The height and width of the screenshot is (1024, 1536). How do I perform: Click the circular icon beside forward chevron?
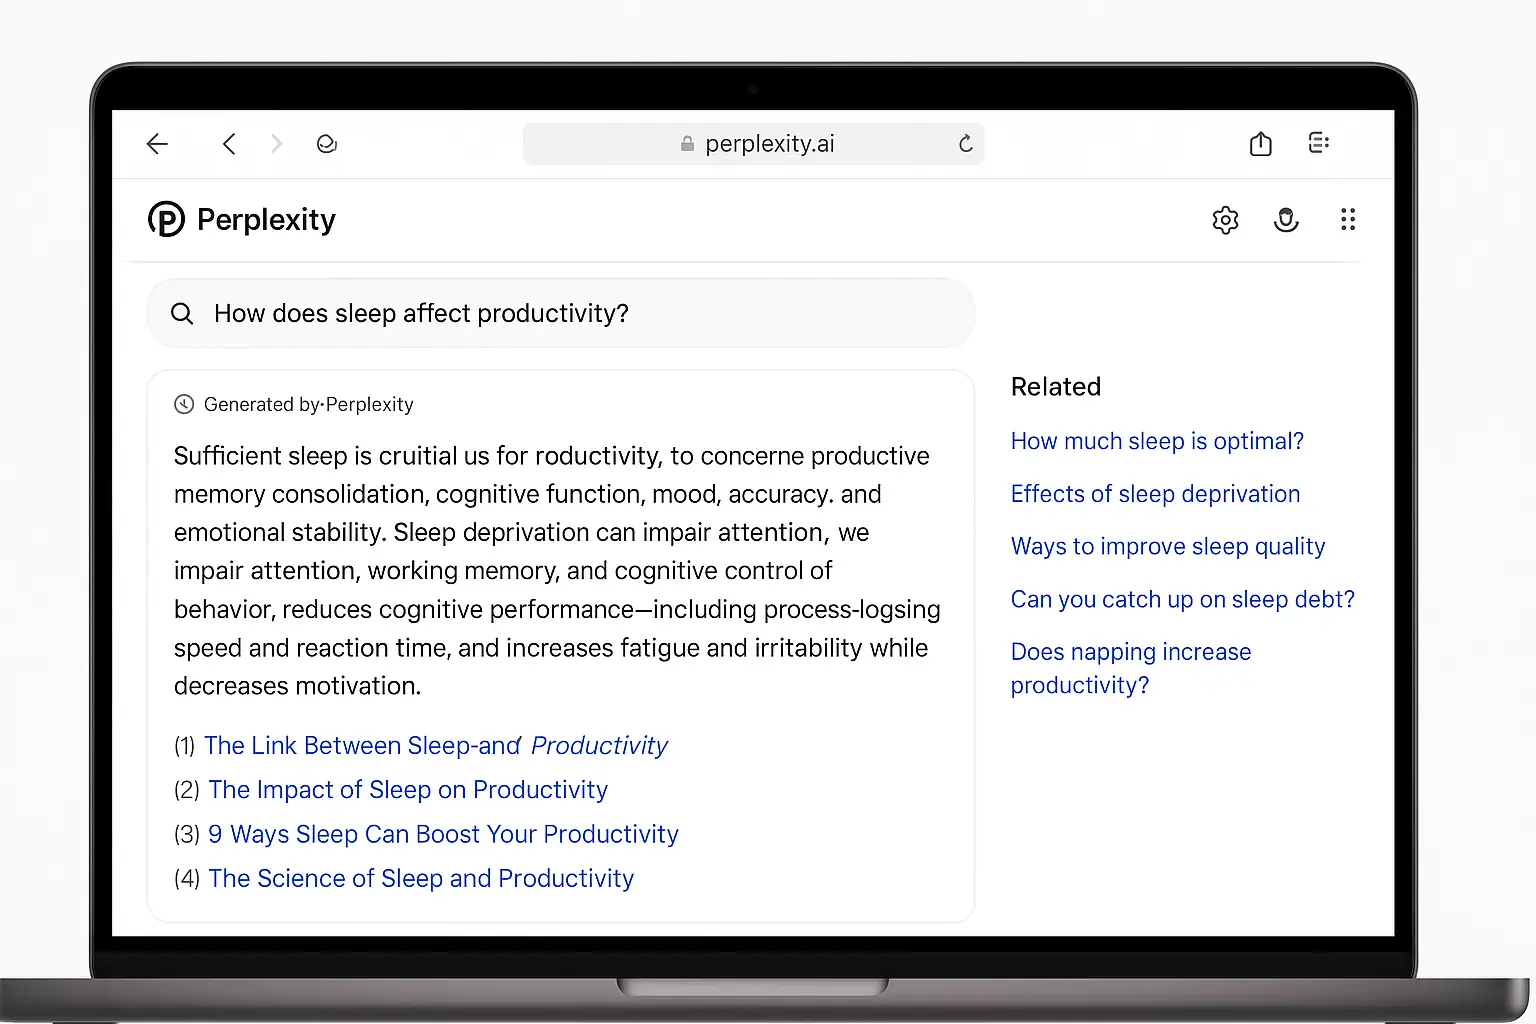coord(326,144)
